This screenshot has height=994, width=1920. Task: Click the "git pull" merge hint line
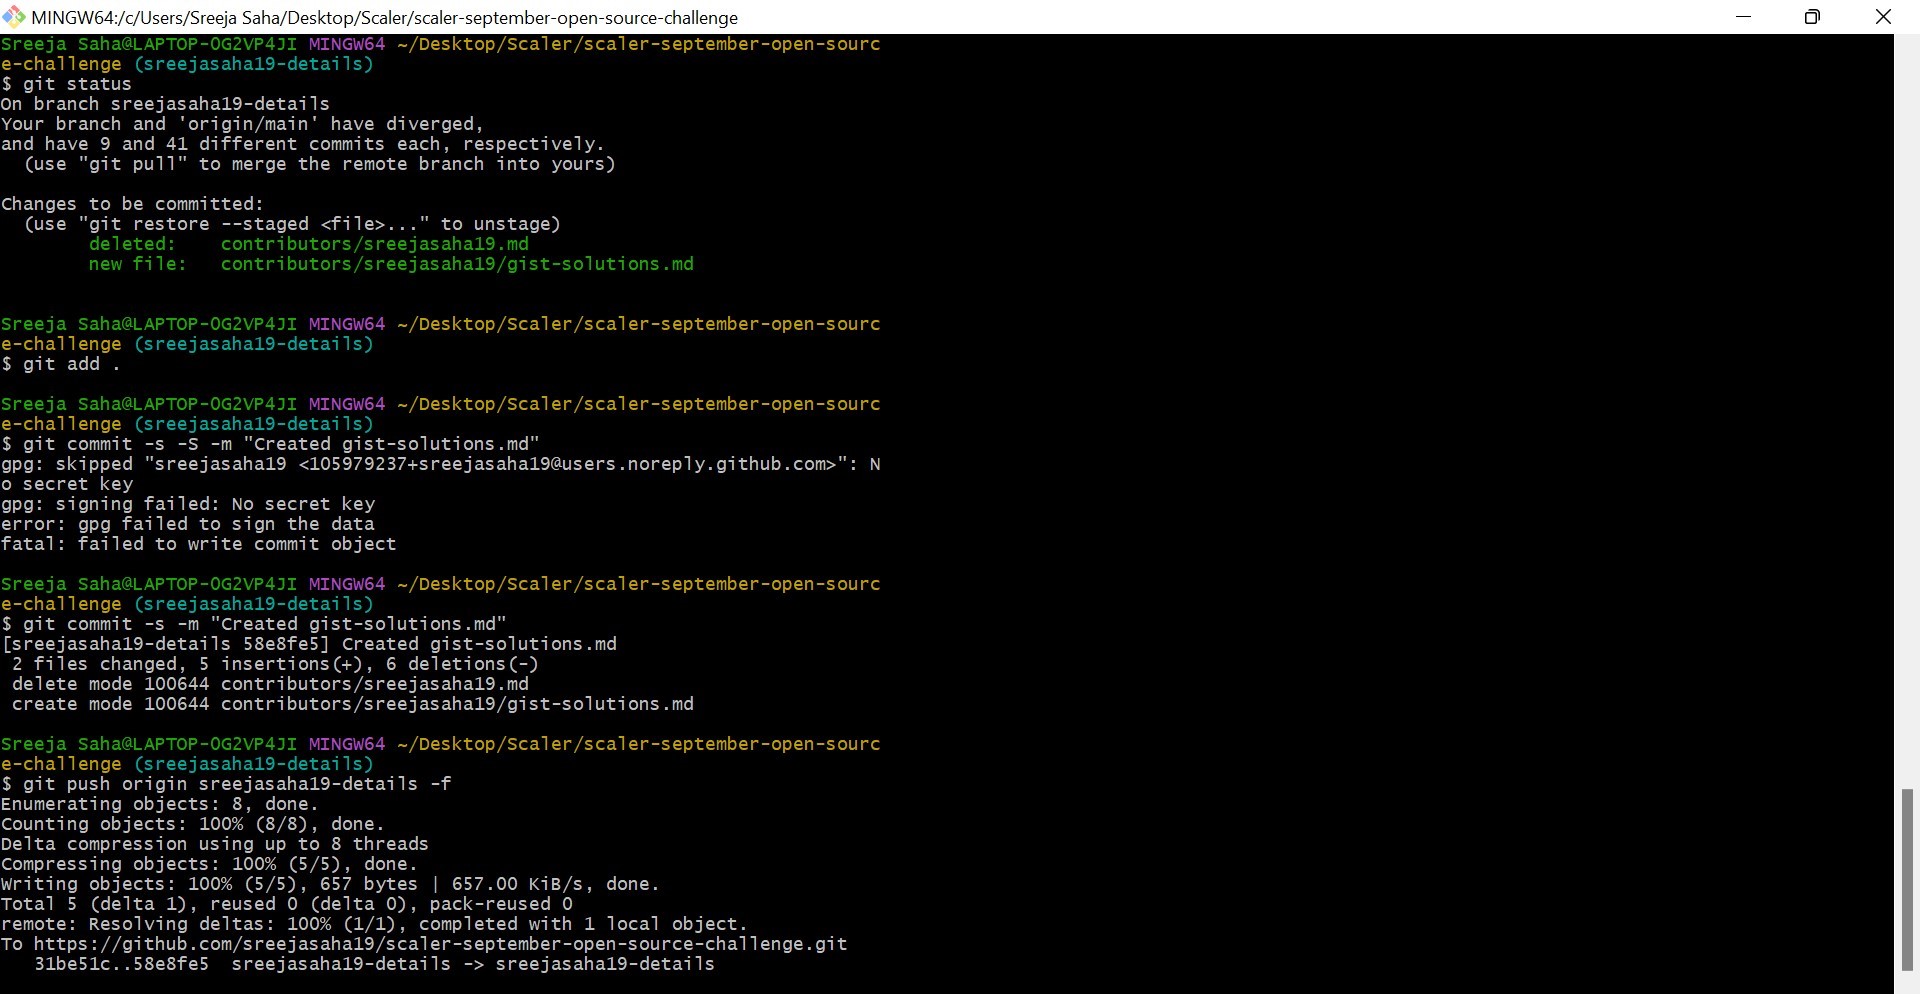pos(320,164)
